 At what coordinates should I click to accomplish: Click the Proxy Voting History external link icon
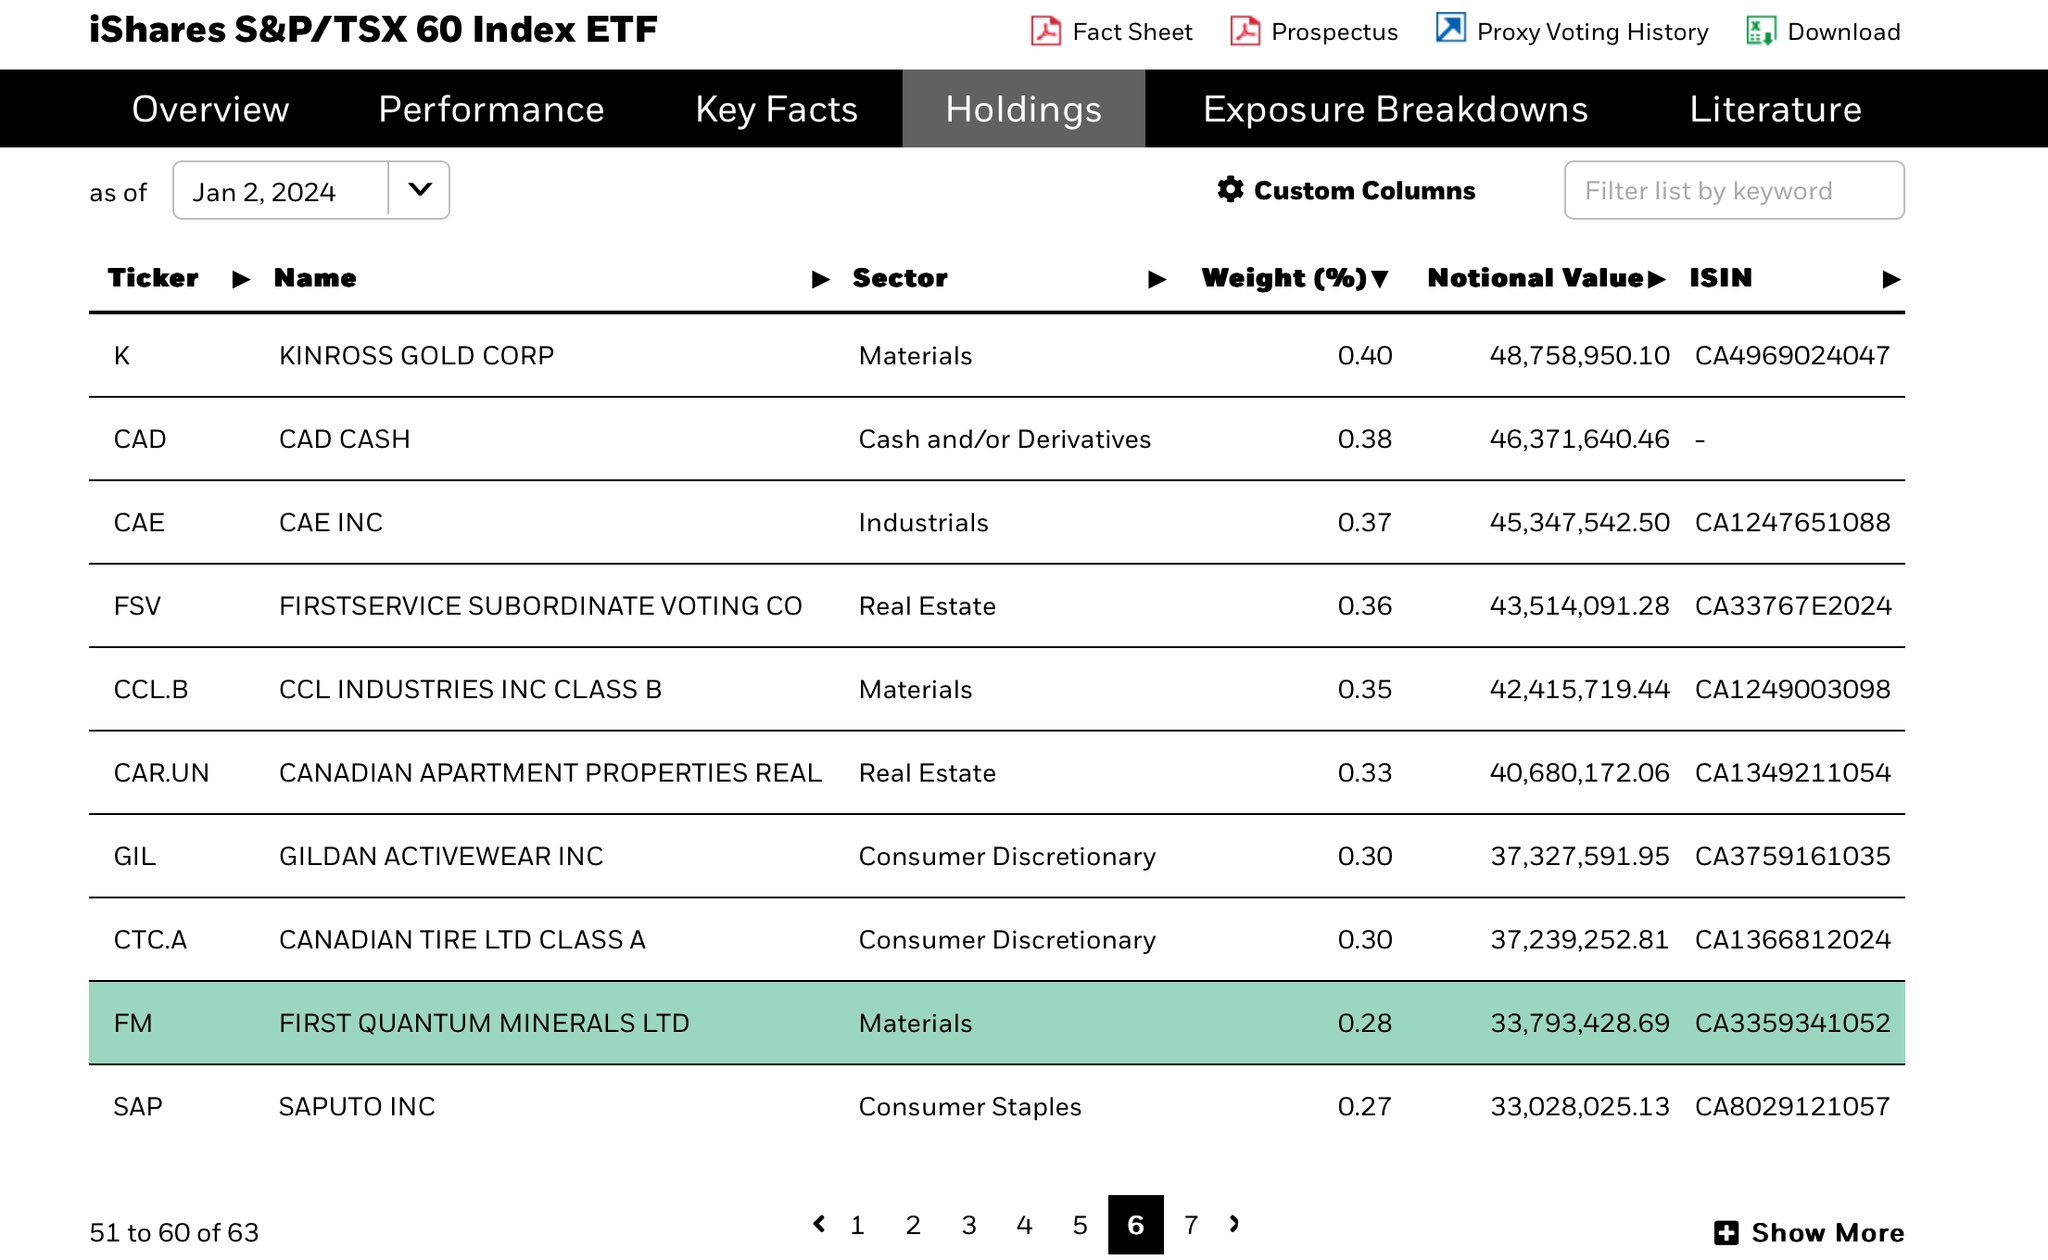[x=1450, y=28]
